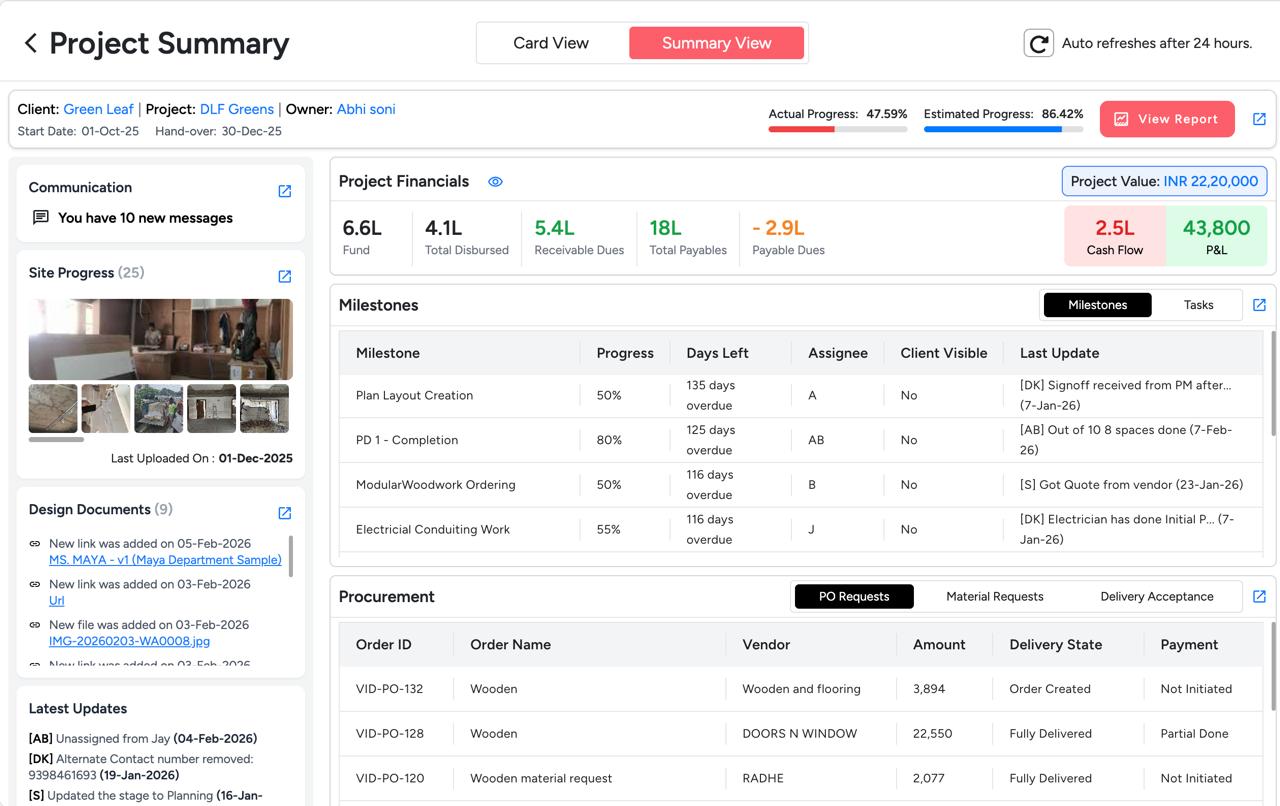1280x806 pixels.
Task: Open Procurement in full view via external link icon
Action: pyautogui.click(x=1261, y=596)
